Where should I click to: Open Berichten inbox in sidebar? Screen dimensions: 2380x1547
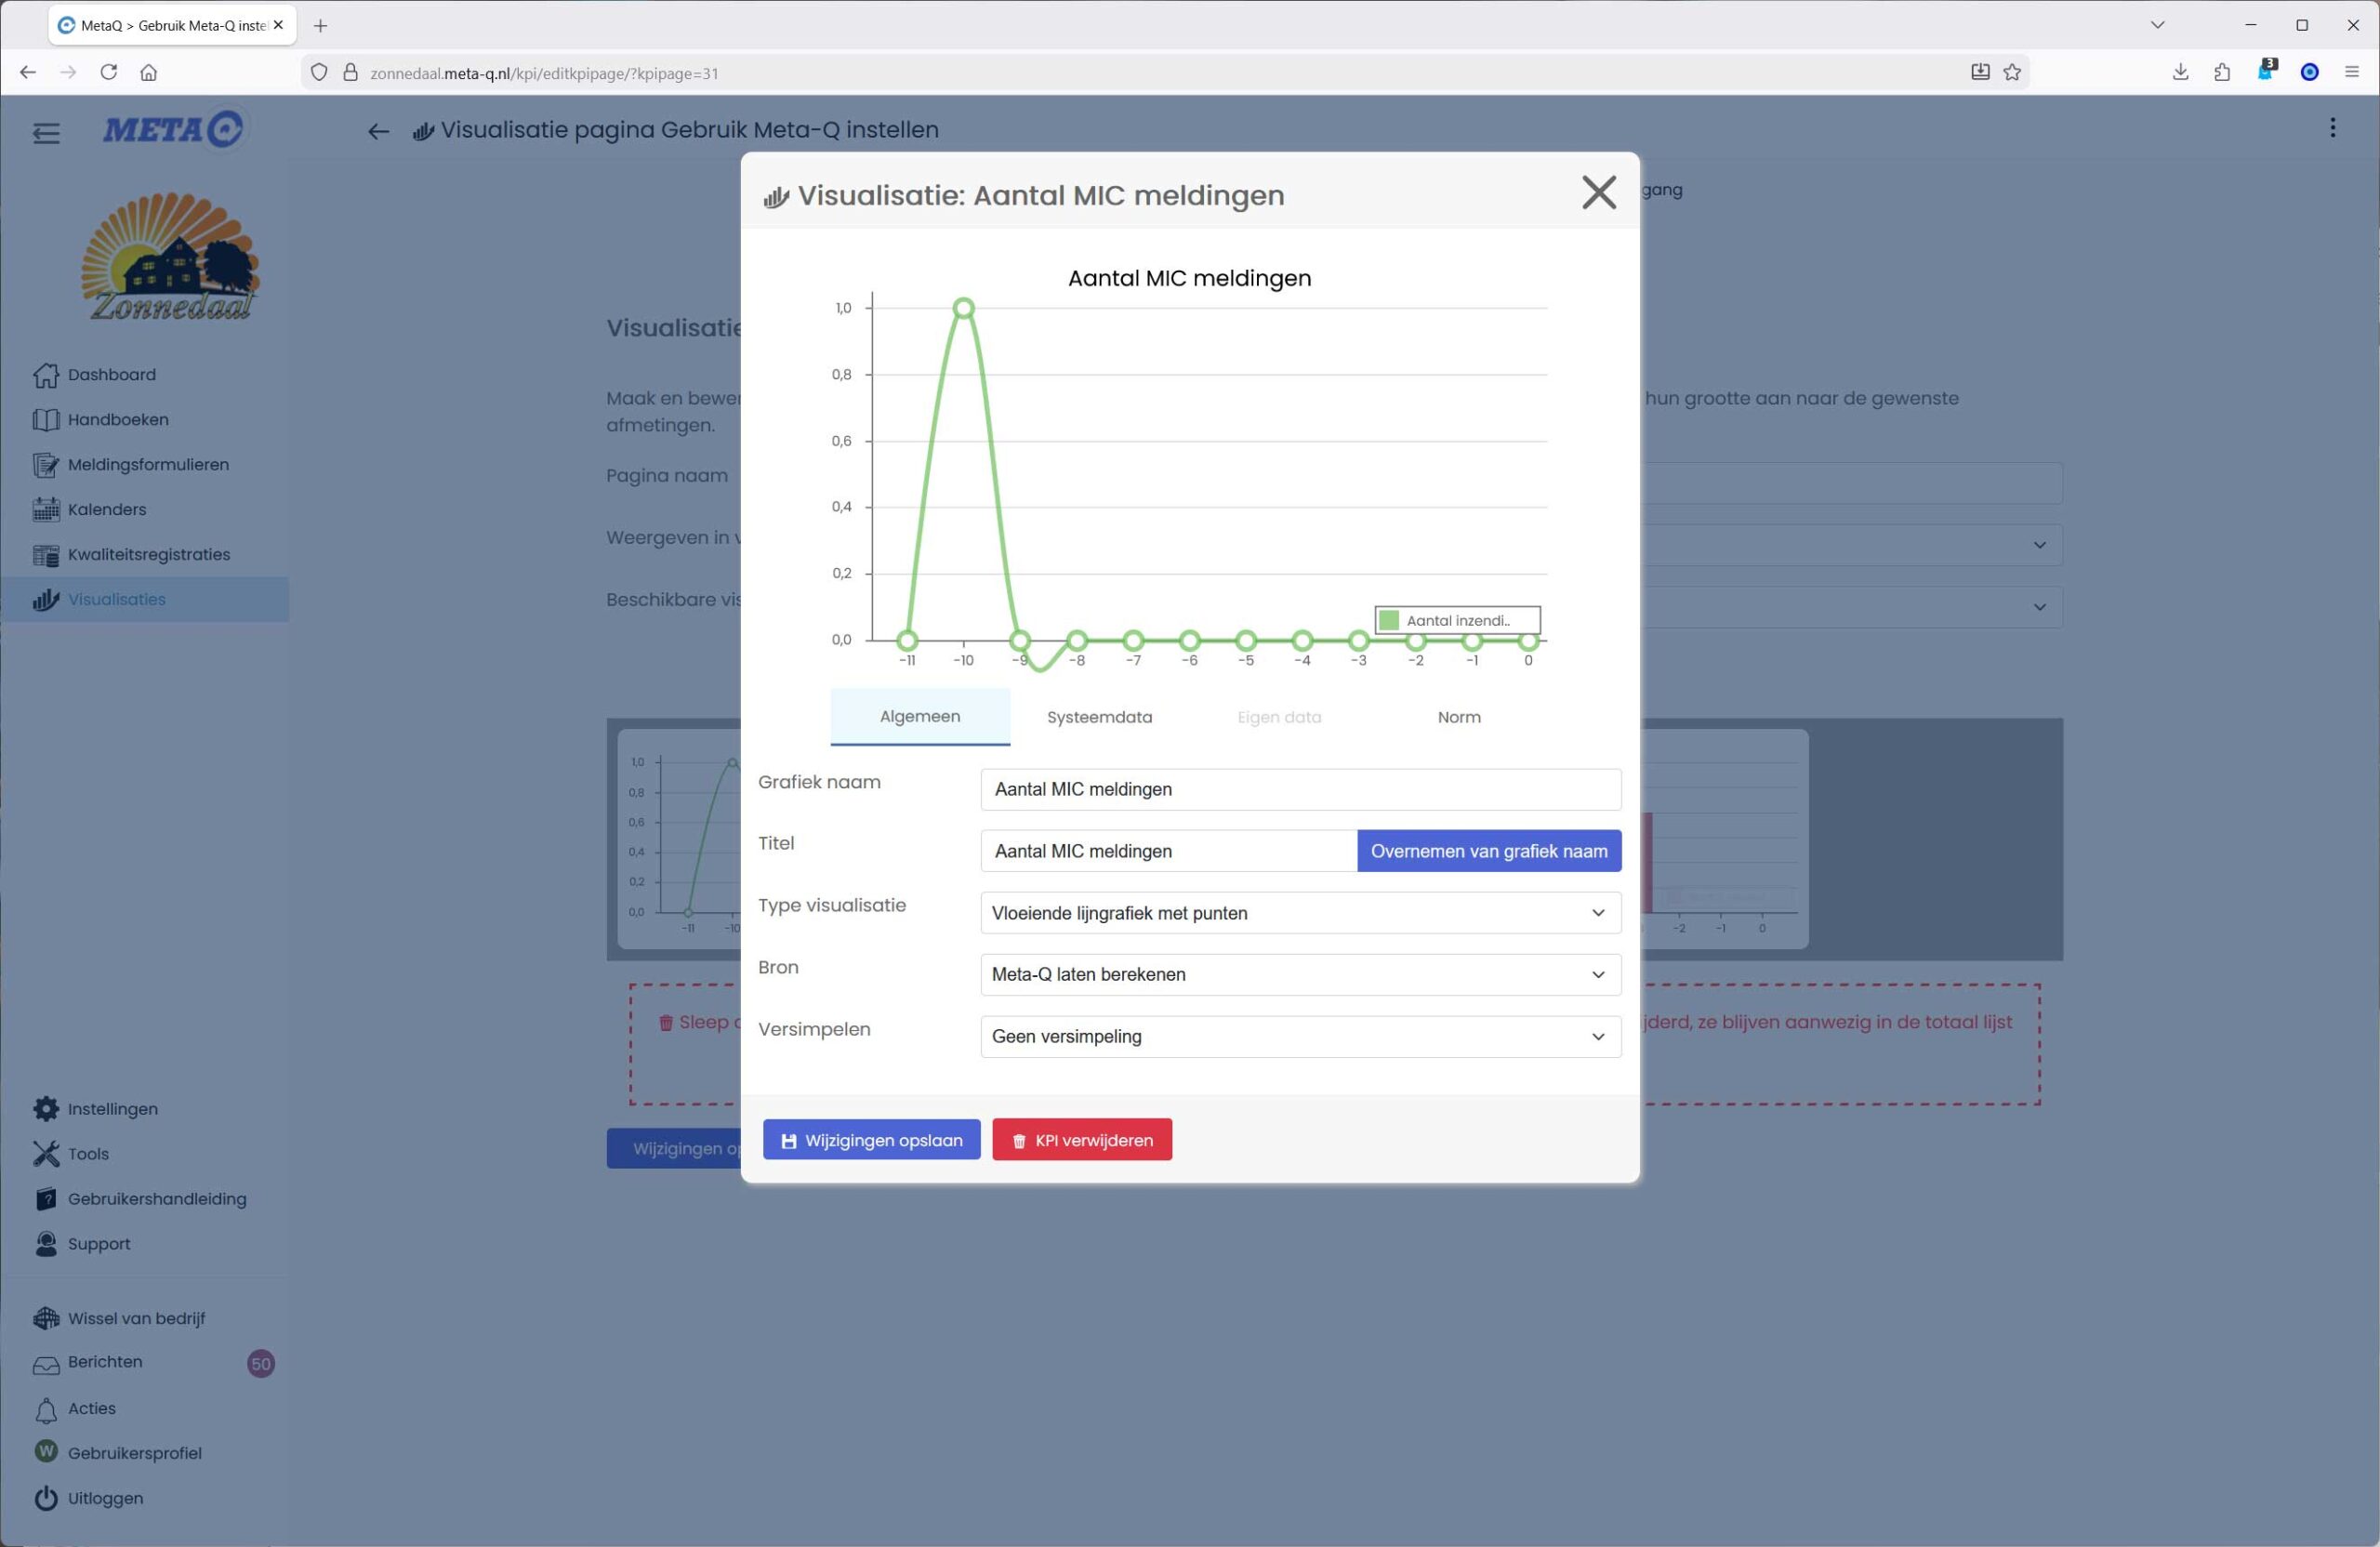tap(104, 1362)
